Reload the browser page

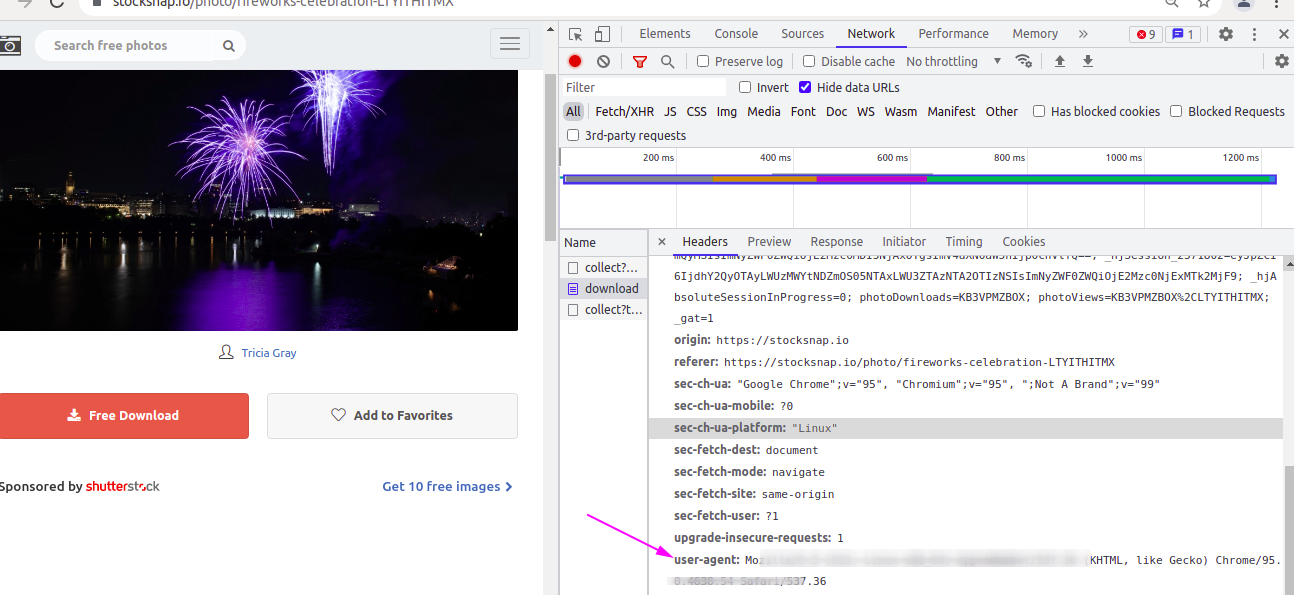point(56,3)
